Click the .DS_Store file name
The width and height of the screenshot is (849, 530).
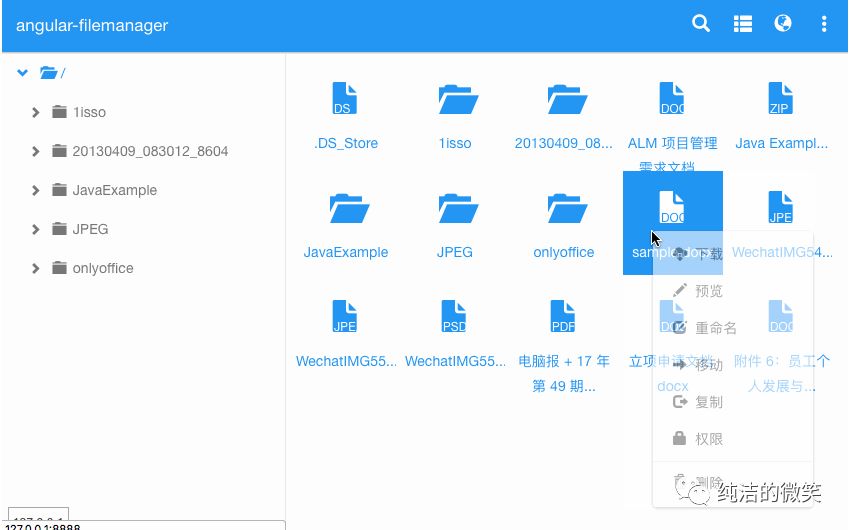click(x=346, y=143)
